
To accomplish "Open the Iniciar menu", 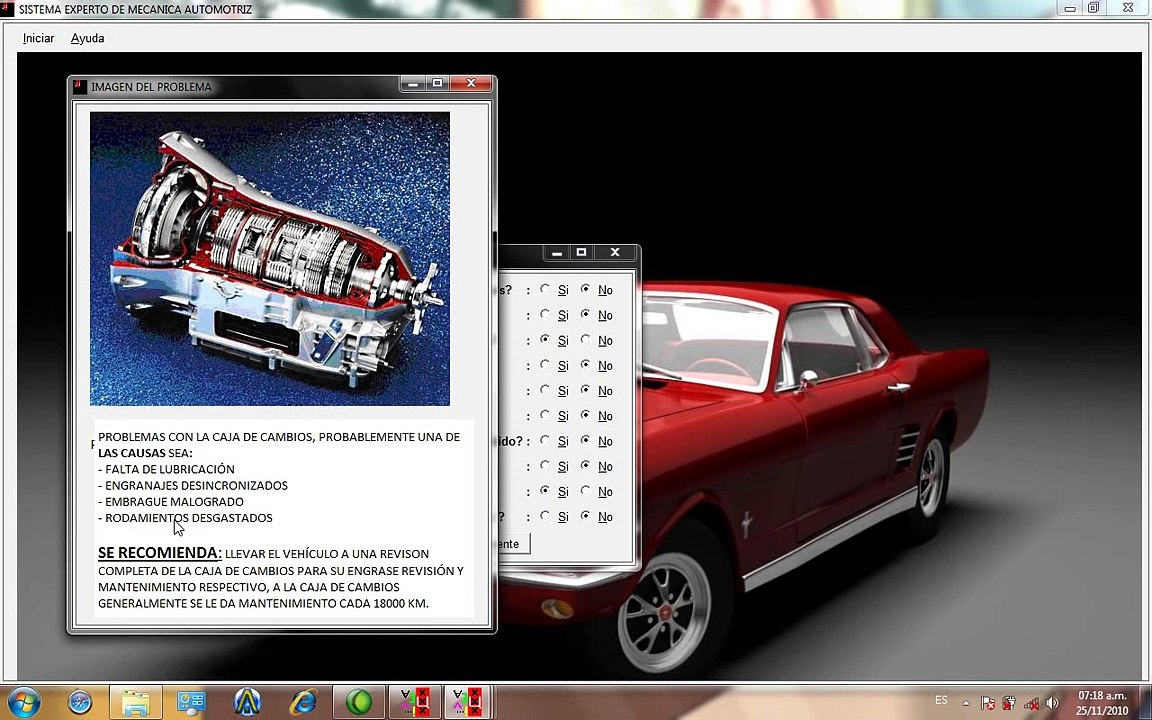I will coord(38,38).
